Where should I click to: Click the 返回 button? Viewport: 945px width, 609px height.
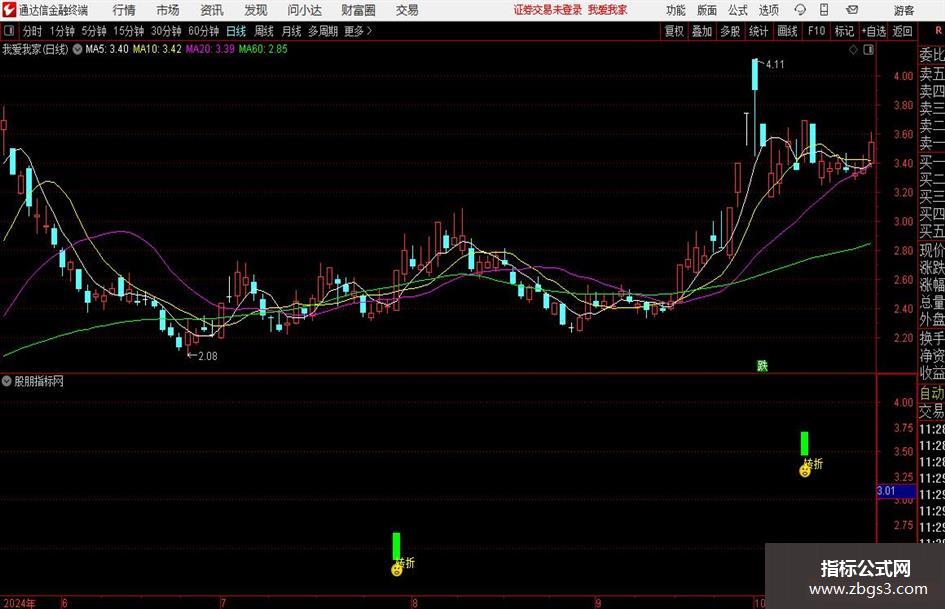902,31
